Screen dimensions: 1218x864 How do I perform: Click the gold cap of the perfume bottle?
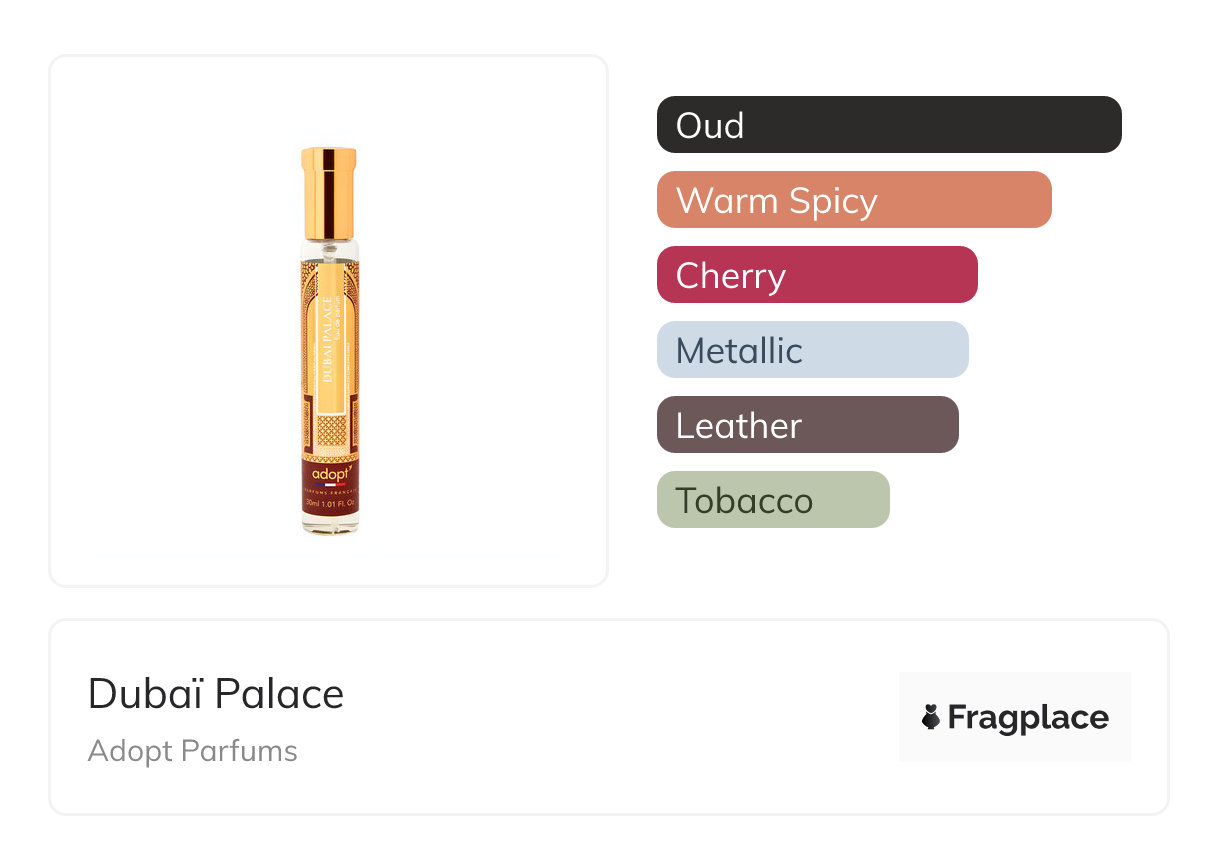[329, 192]
